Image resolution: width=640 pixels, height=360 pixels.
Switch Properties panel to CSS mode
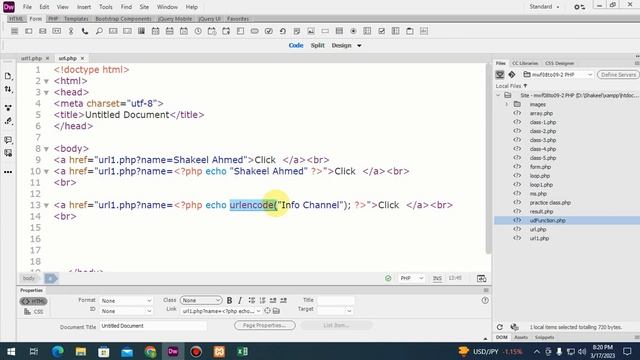click(33, 311)
